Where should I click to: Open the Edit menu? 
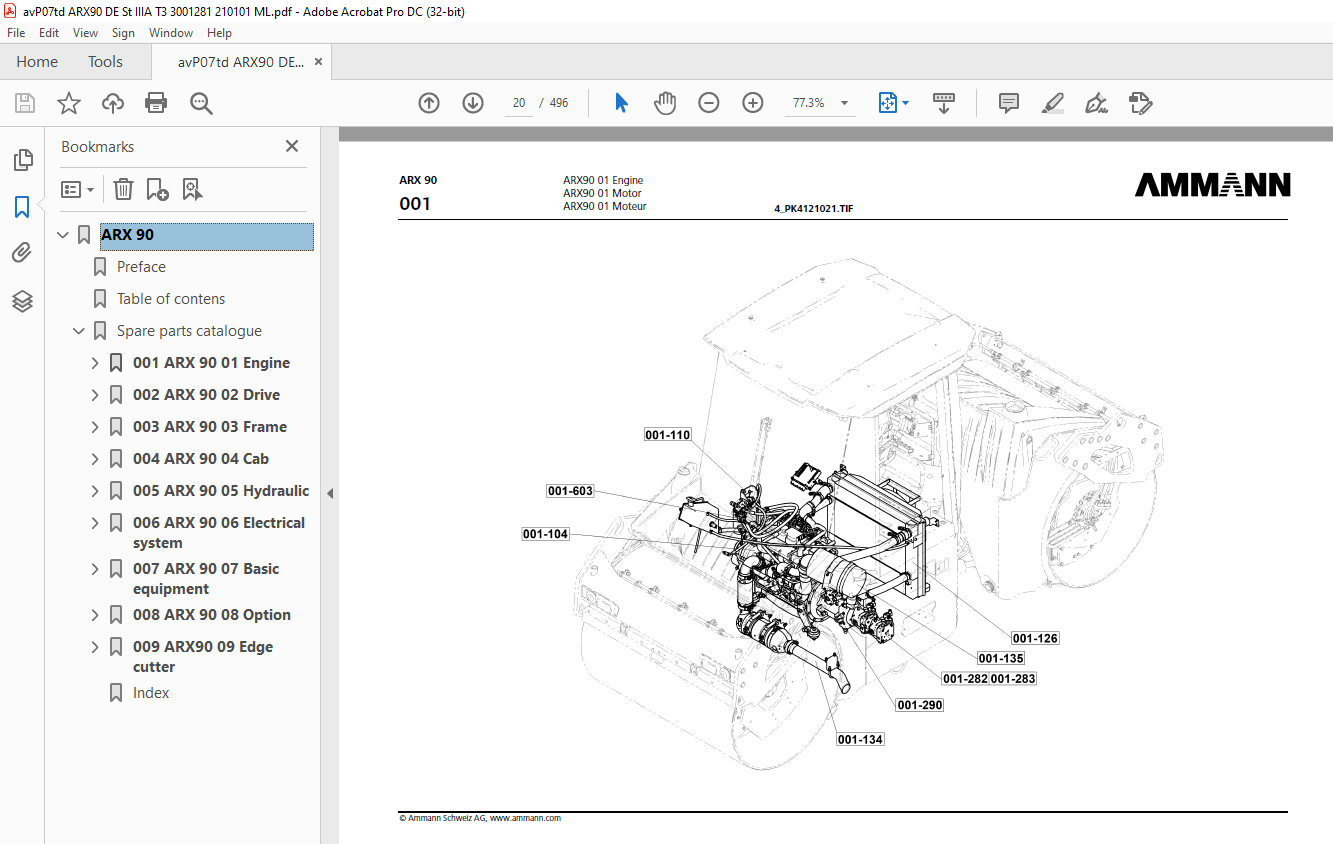click(x=49, y=33)
